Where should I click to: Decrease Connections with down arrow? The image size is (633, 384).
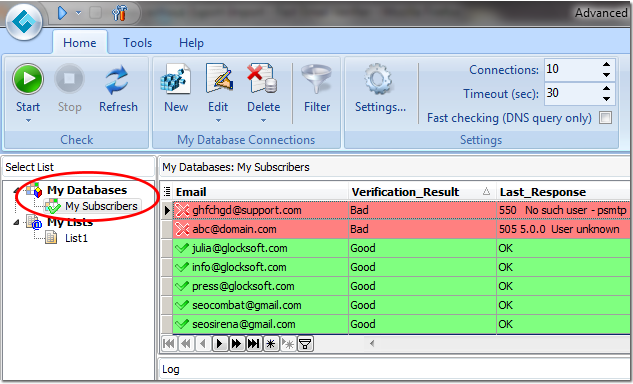(x=606, y=75)
